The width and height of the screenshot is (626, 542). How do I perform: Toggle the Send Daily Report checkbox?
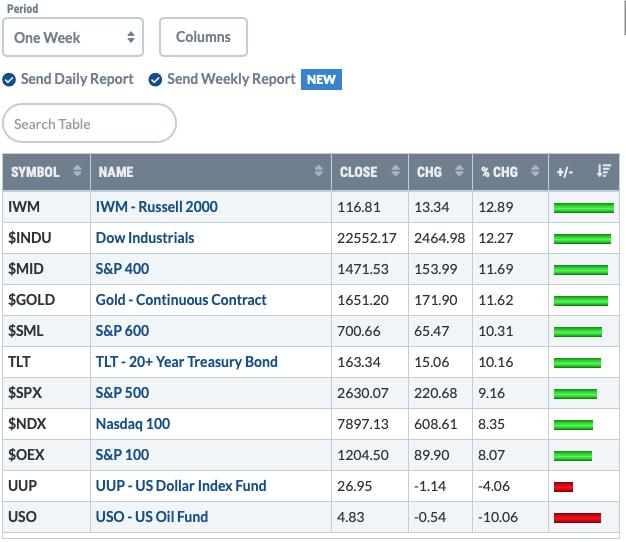point(9,79)
